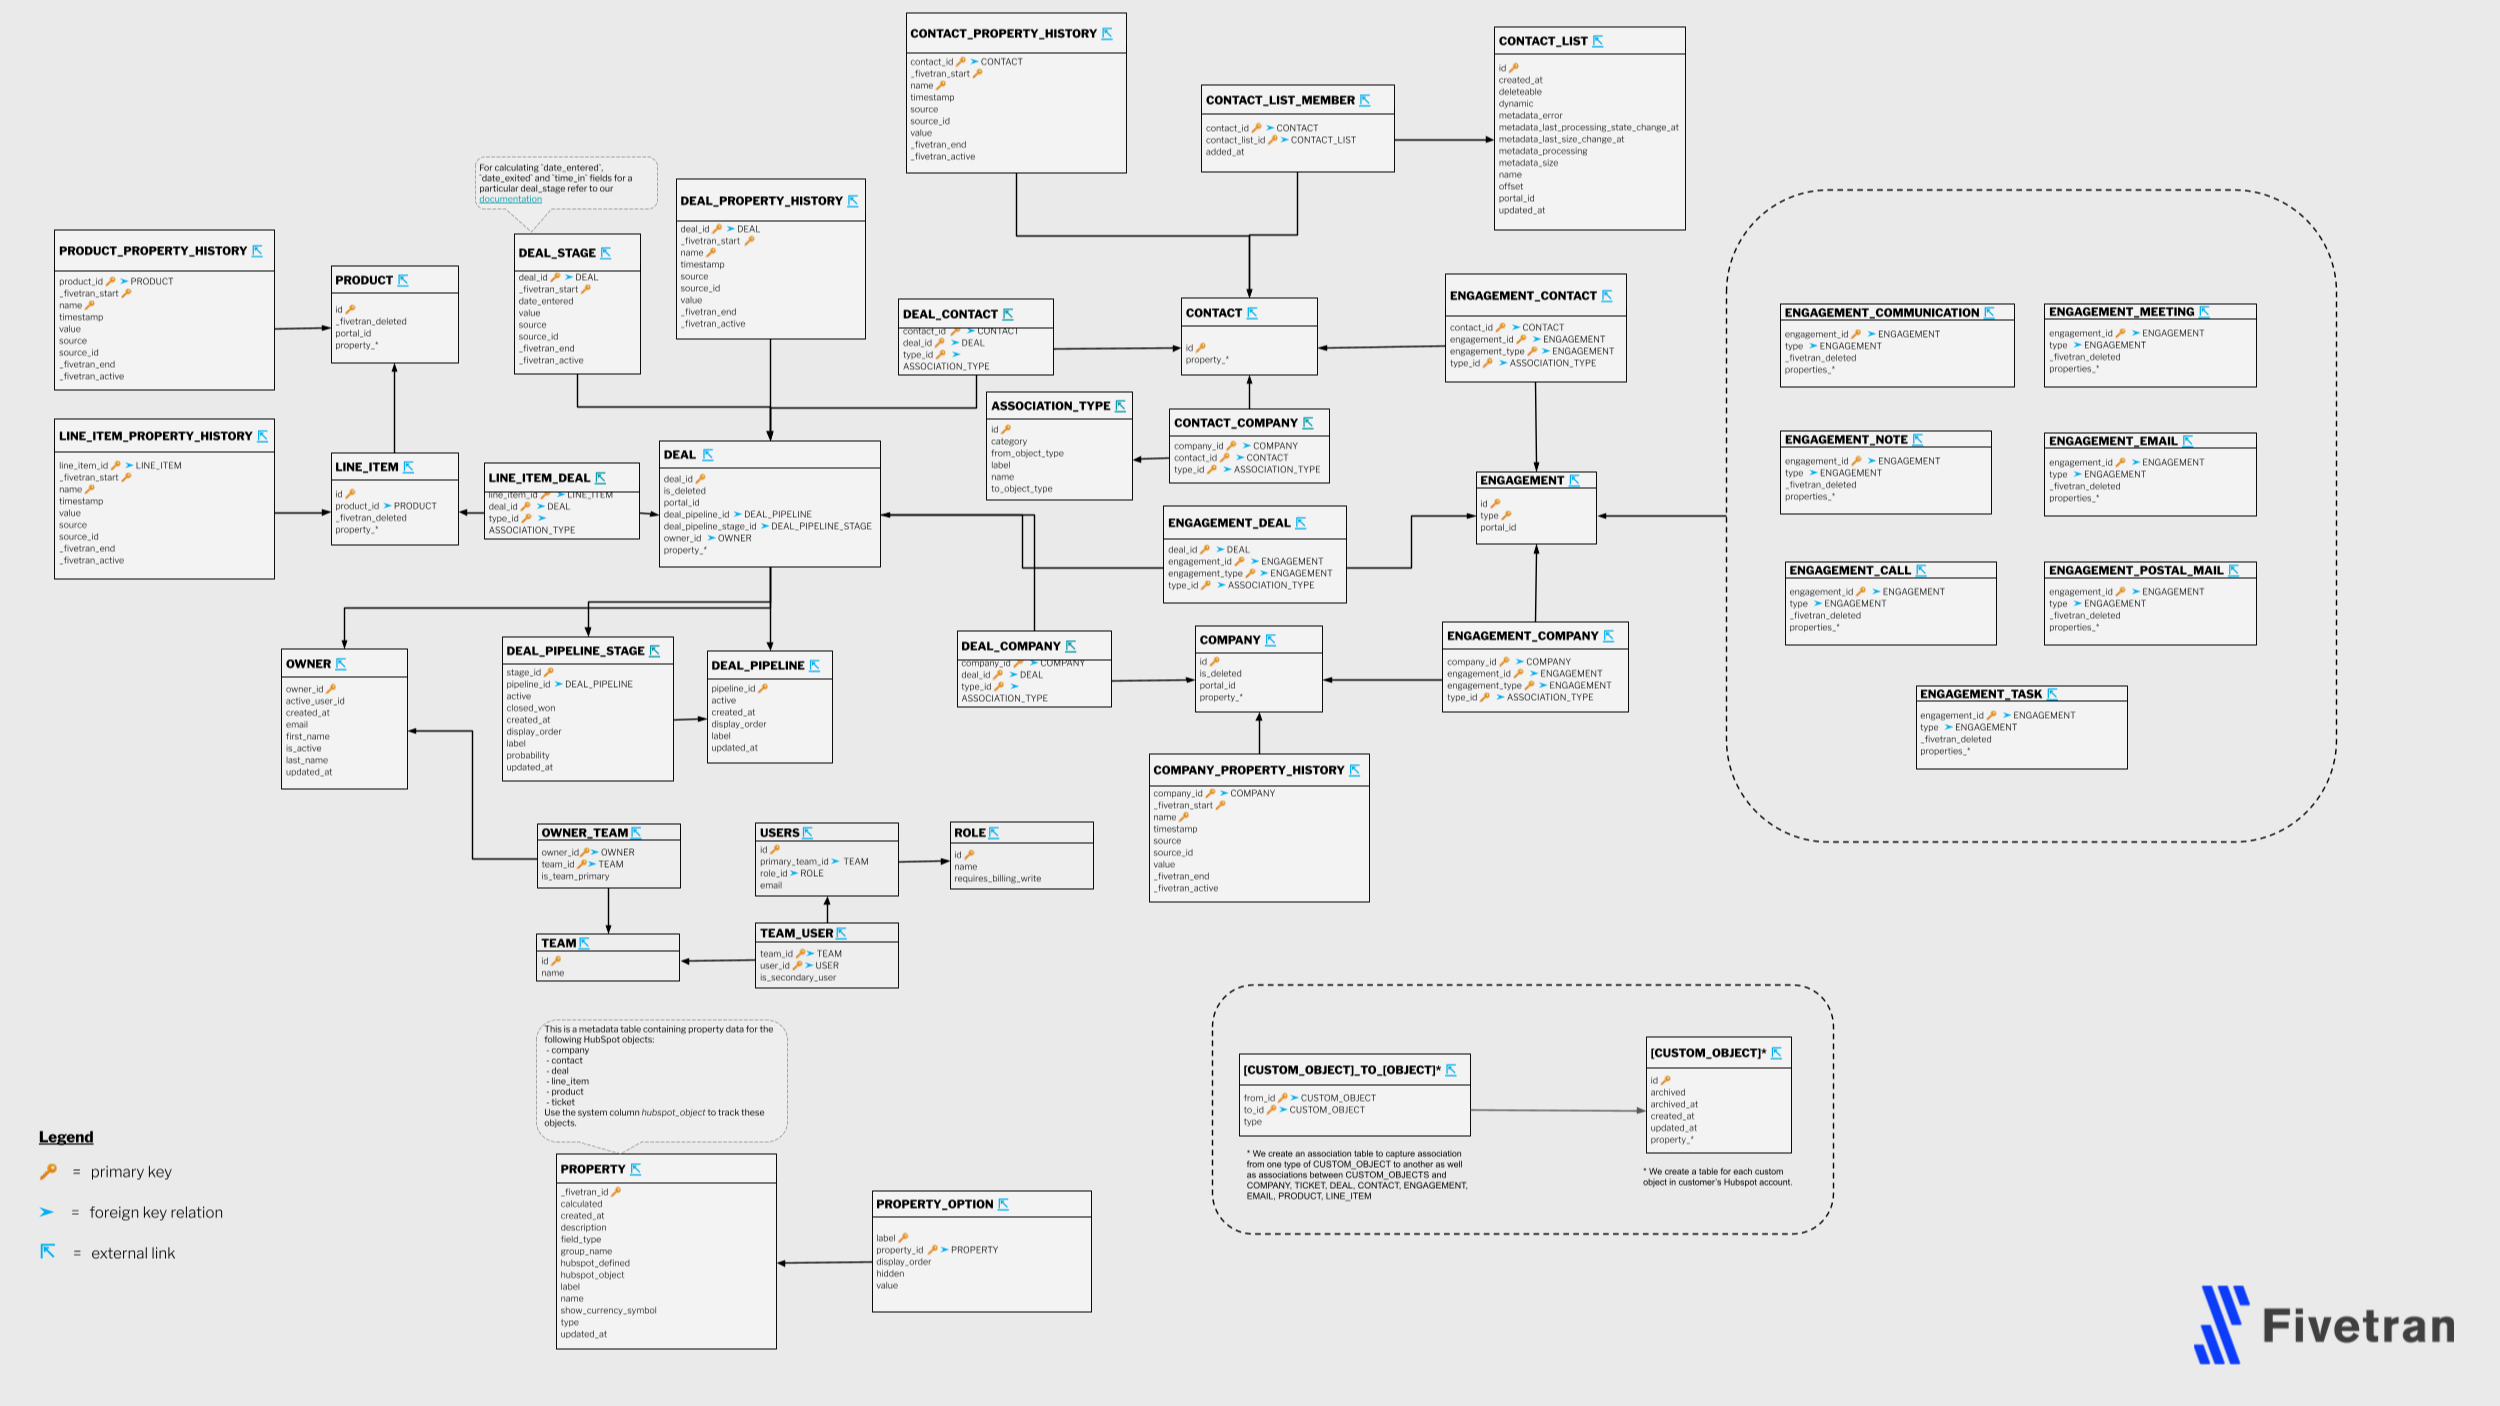Open the documentation link in deal stage note
Screen dimensions: 2500x1406
tap(510, 199)
